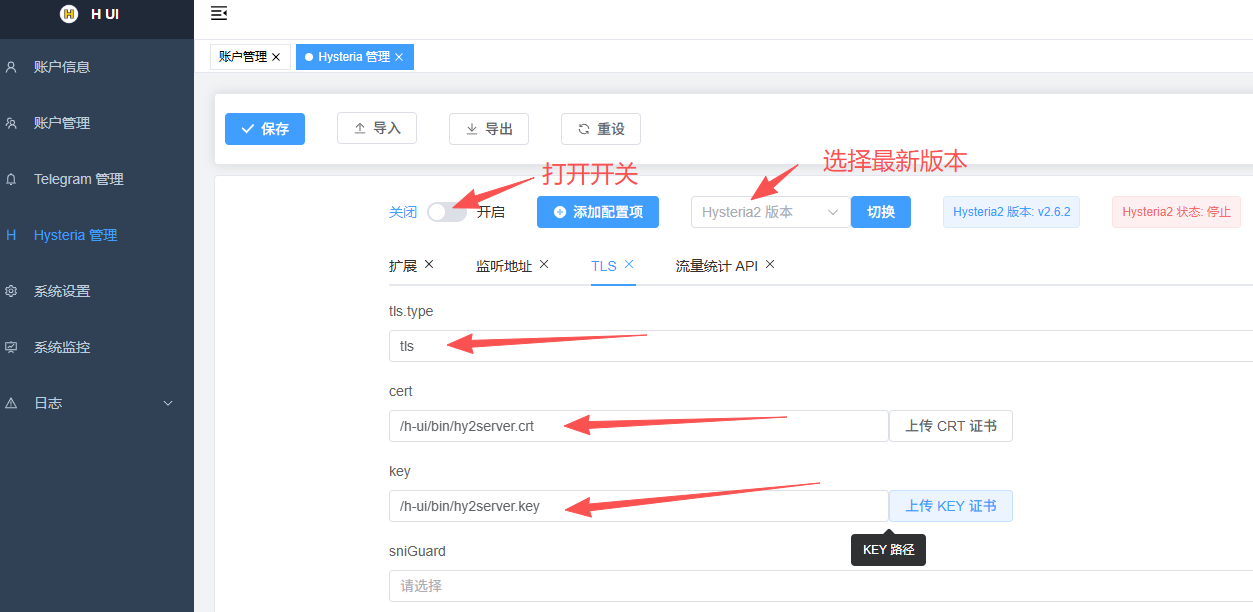
Task: Open Telegram 管理 in the sidebar
Action: 78,179
